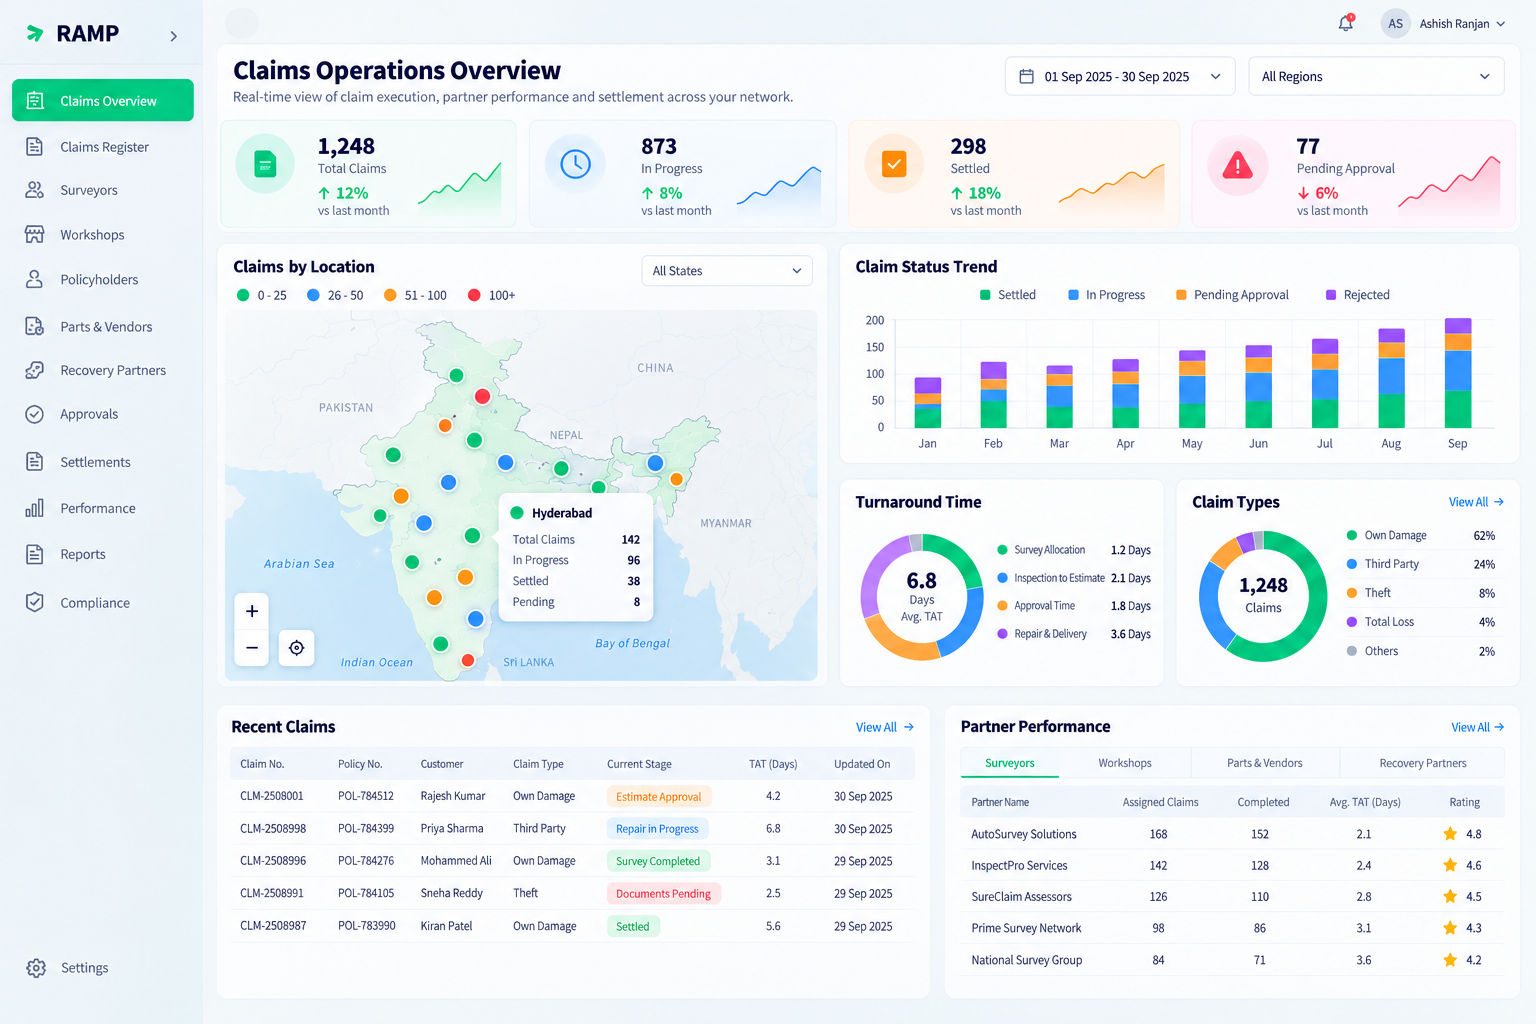Toggle the Rejected chart legend
This screenshot has height=1024, width=1536.
(x=1357, y=295)
